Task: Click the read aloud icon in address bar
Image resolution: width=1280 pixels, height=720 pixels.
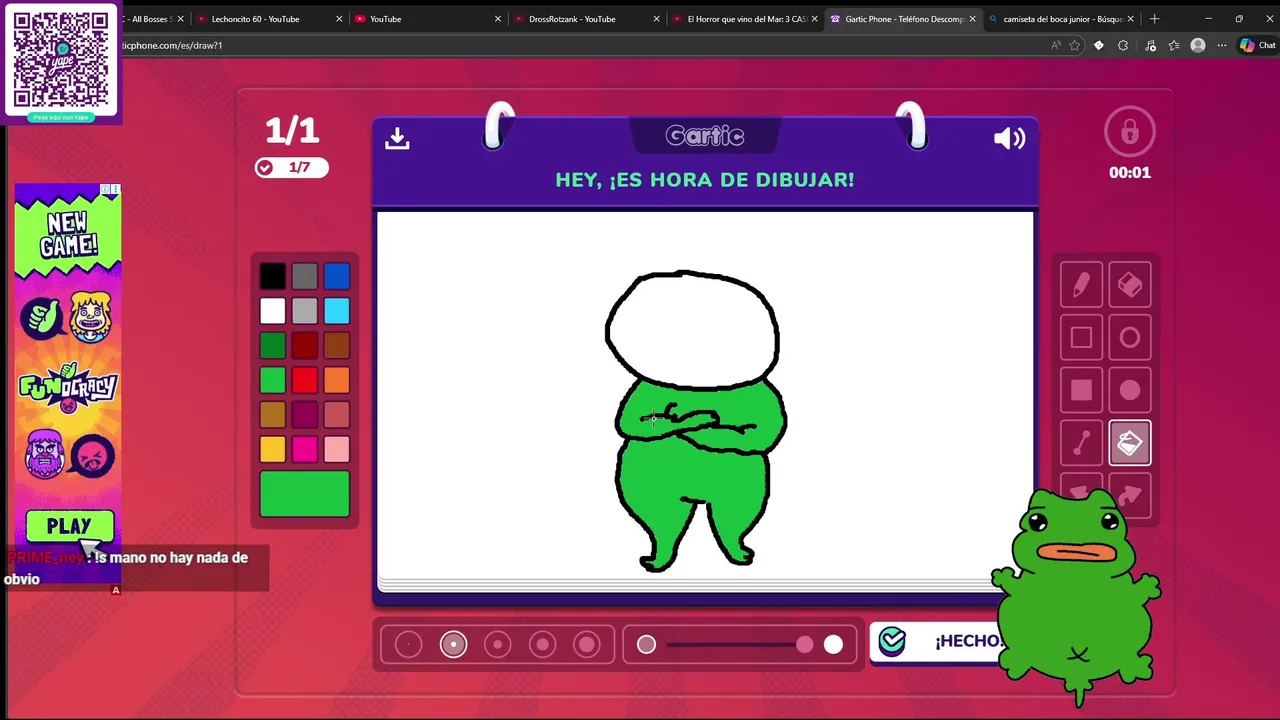Action: tap(1056, 45)
